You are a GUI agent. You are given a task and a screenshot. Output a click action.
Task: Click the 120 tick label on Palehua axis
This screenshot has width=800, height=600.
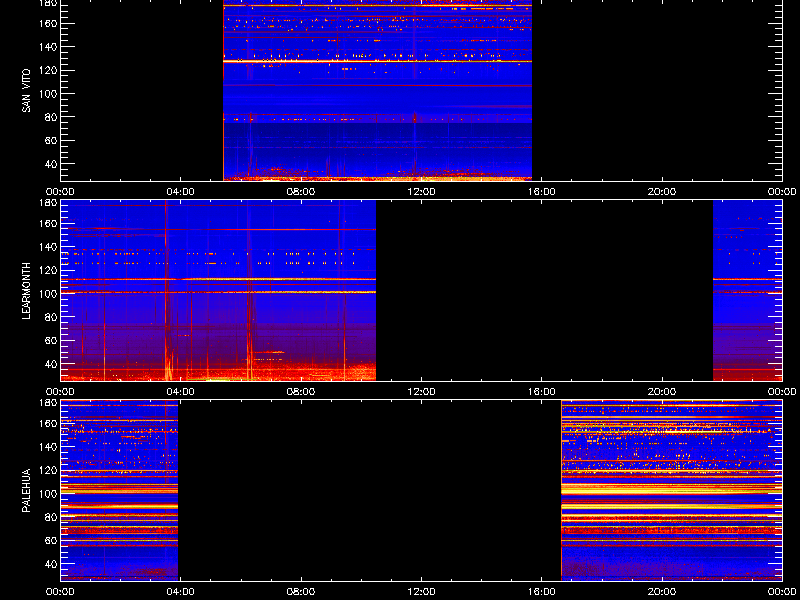coord(49,470)
